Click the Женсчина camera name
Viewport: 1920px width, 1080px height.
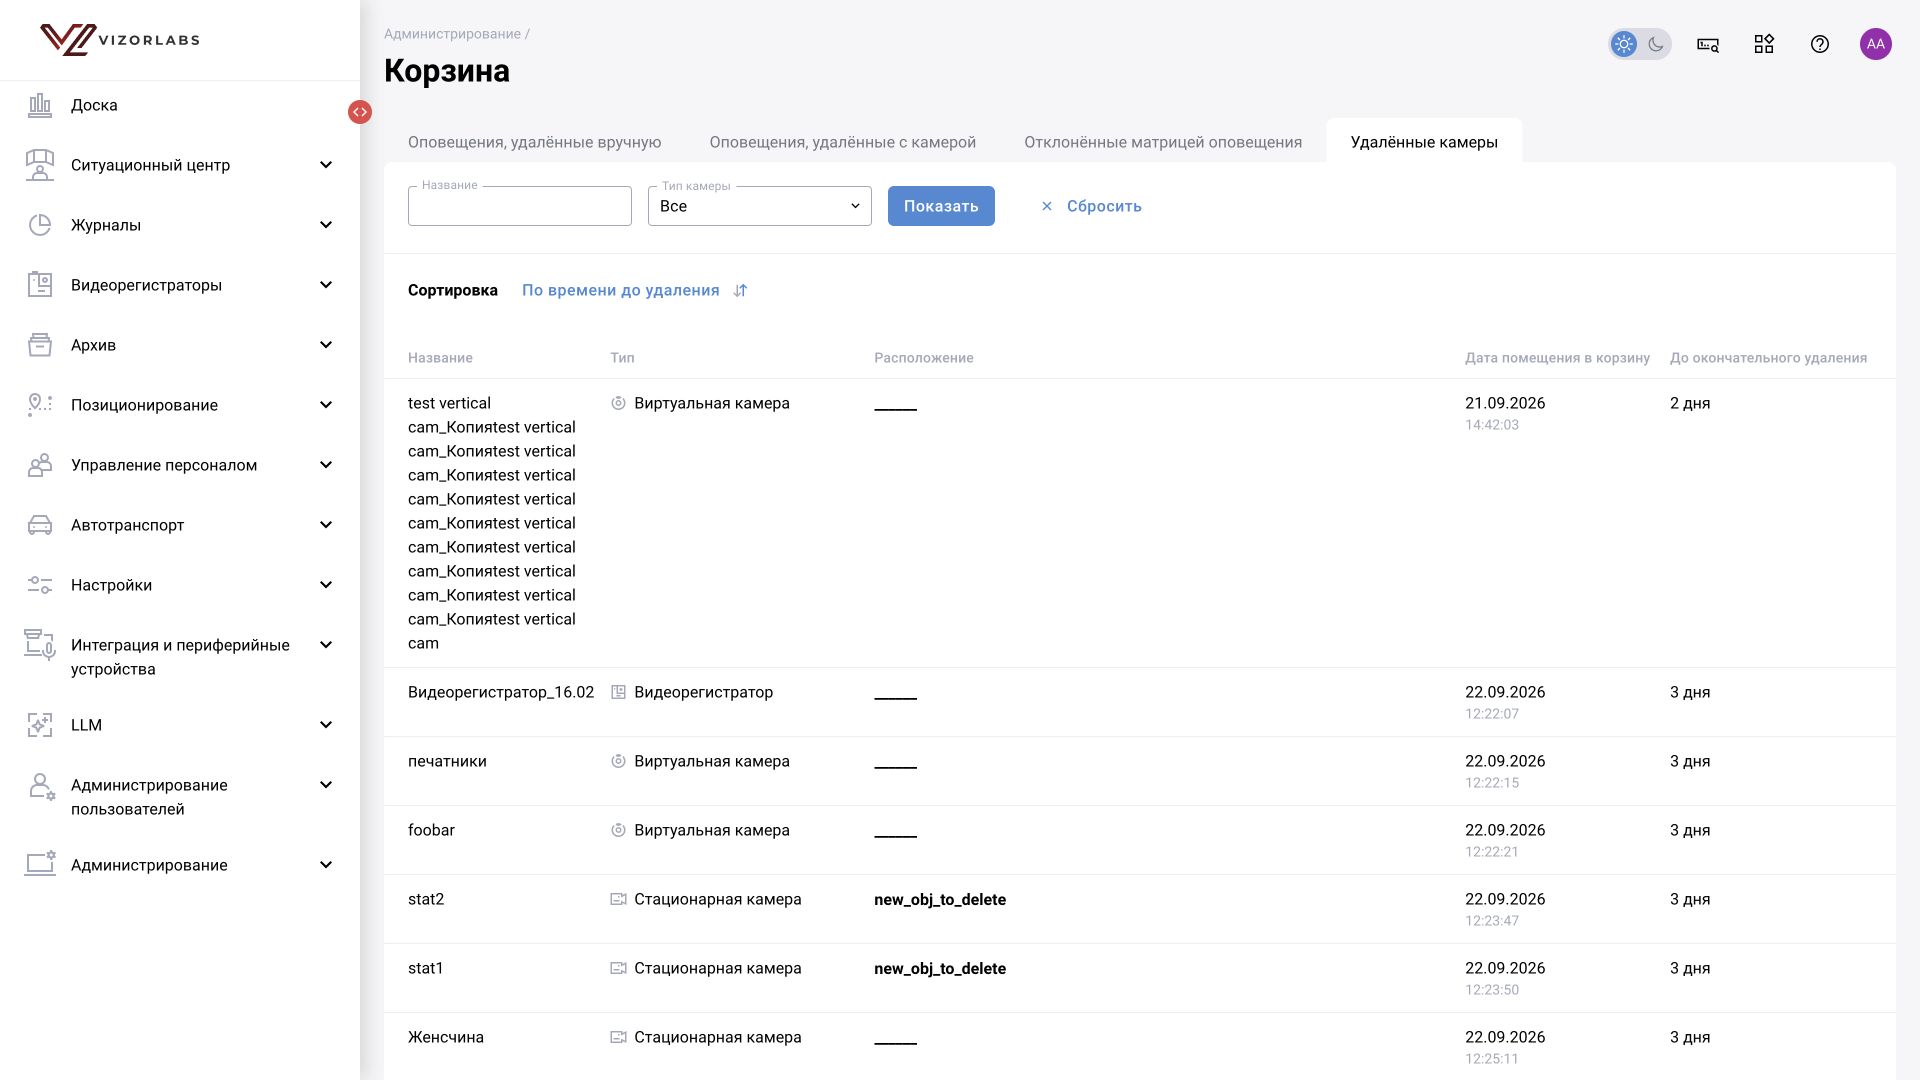(x=446, y=1037)
